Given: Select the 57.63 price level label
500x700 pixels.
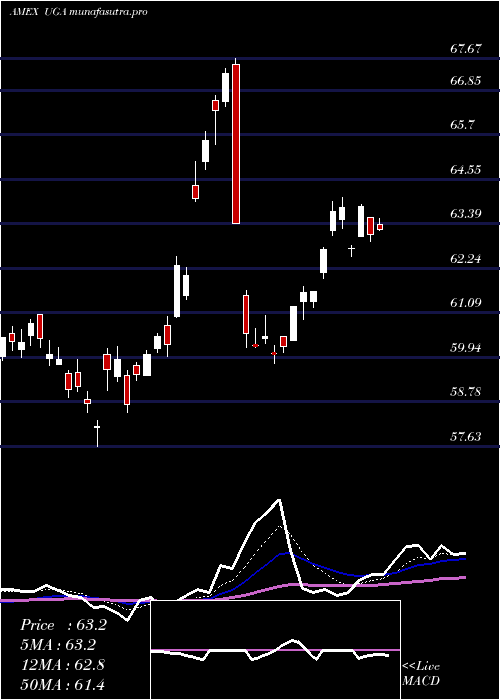Looking at the screenshot, I should pyautogui.click(x=466, y=437).
